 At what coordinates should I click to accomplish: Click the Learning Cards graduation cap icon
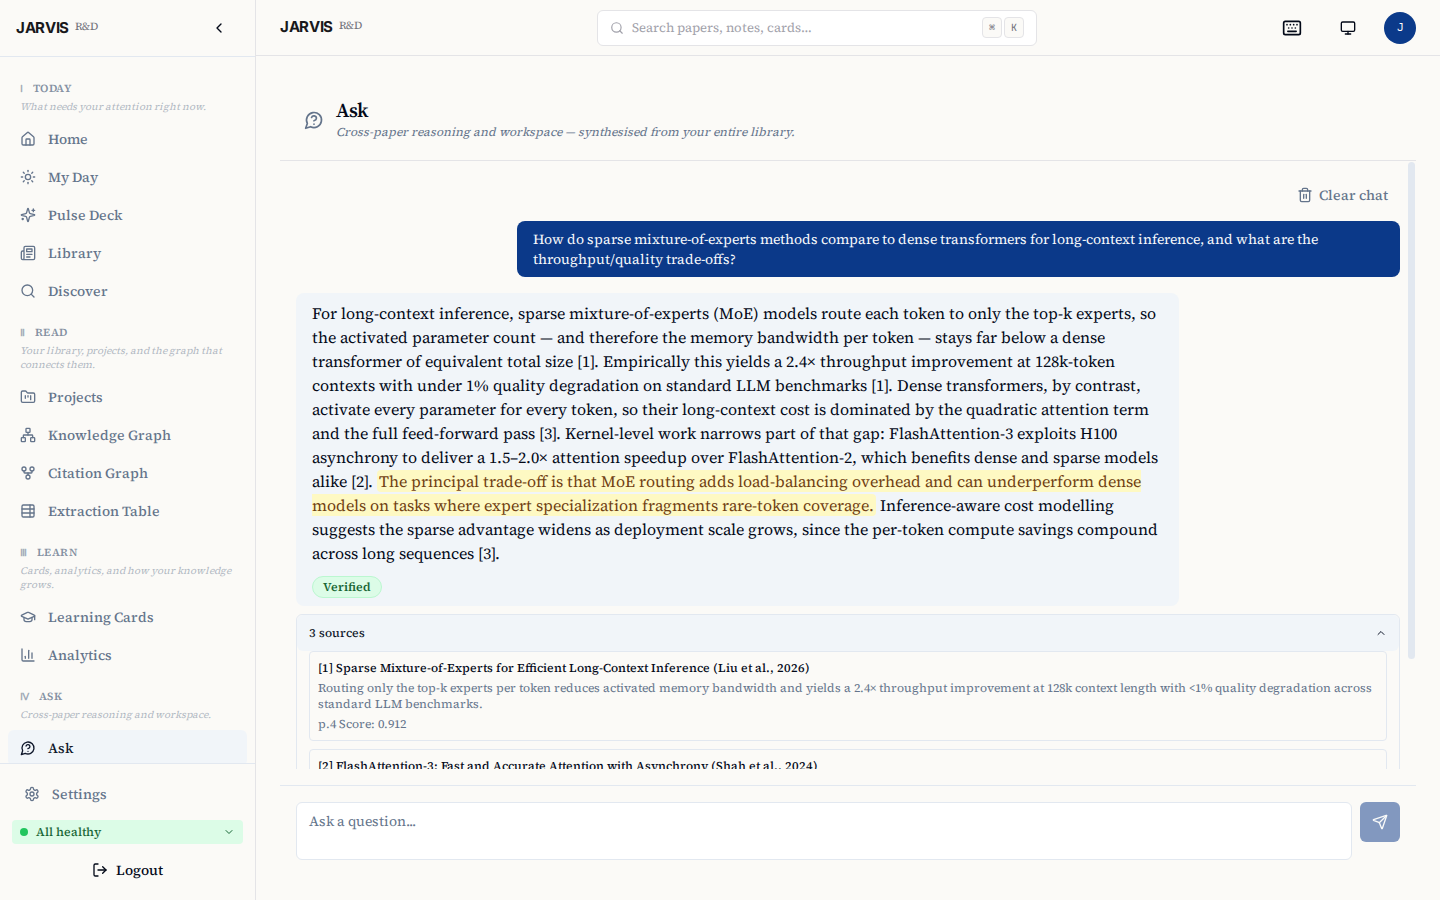click(x=28, y=617)
